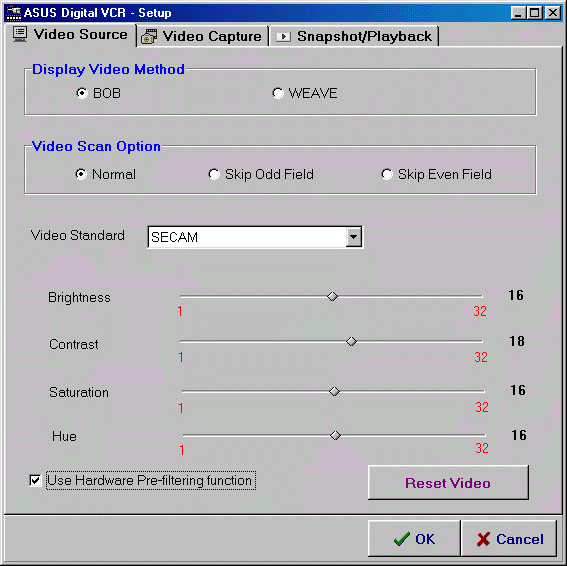
Task: Click the green checkmark icon on OK
Action: point(402,539)
